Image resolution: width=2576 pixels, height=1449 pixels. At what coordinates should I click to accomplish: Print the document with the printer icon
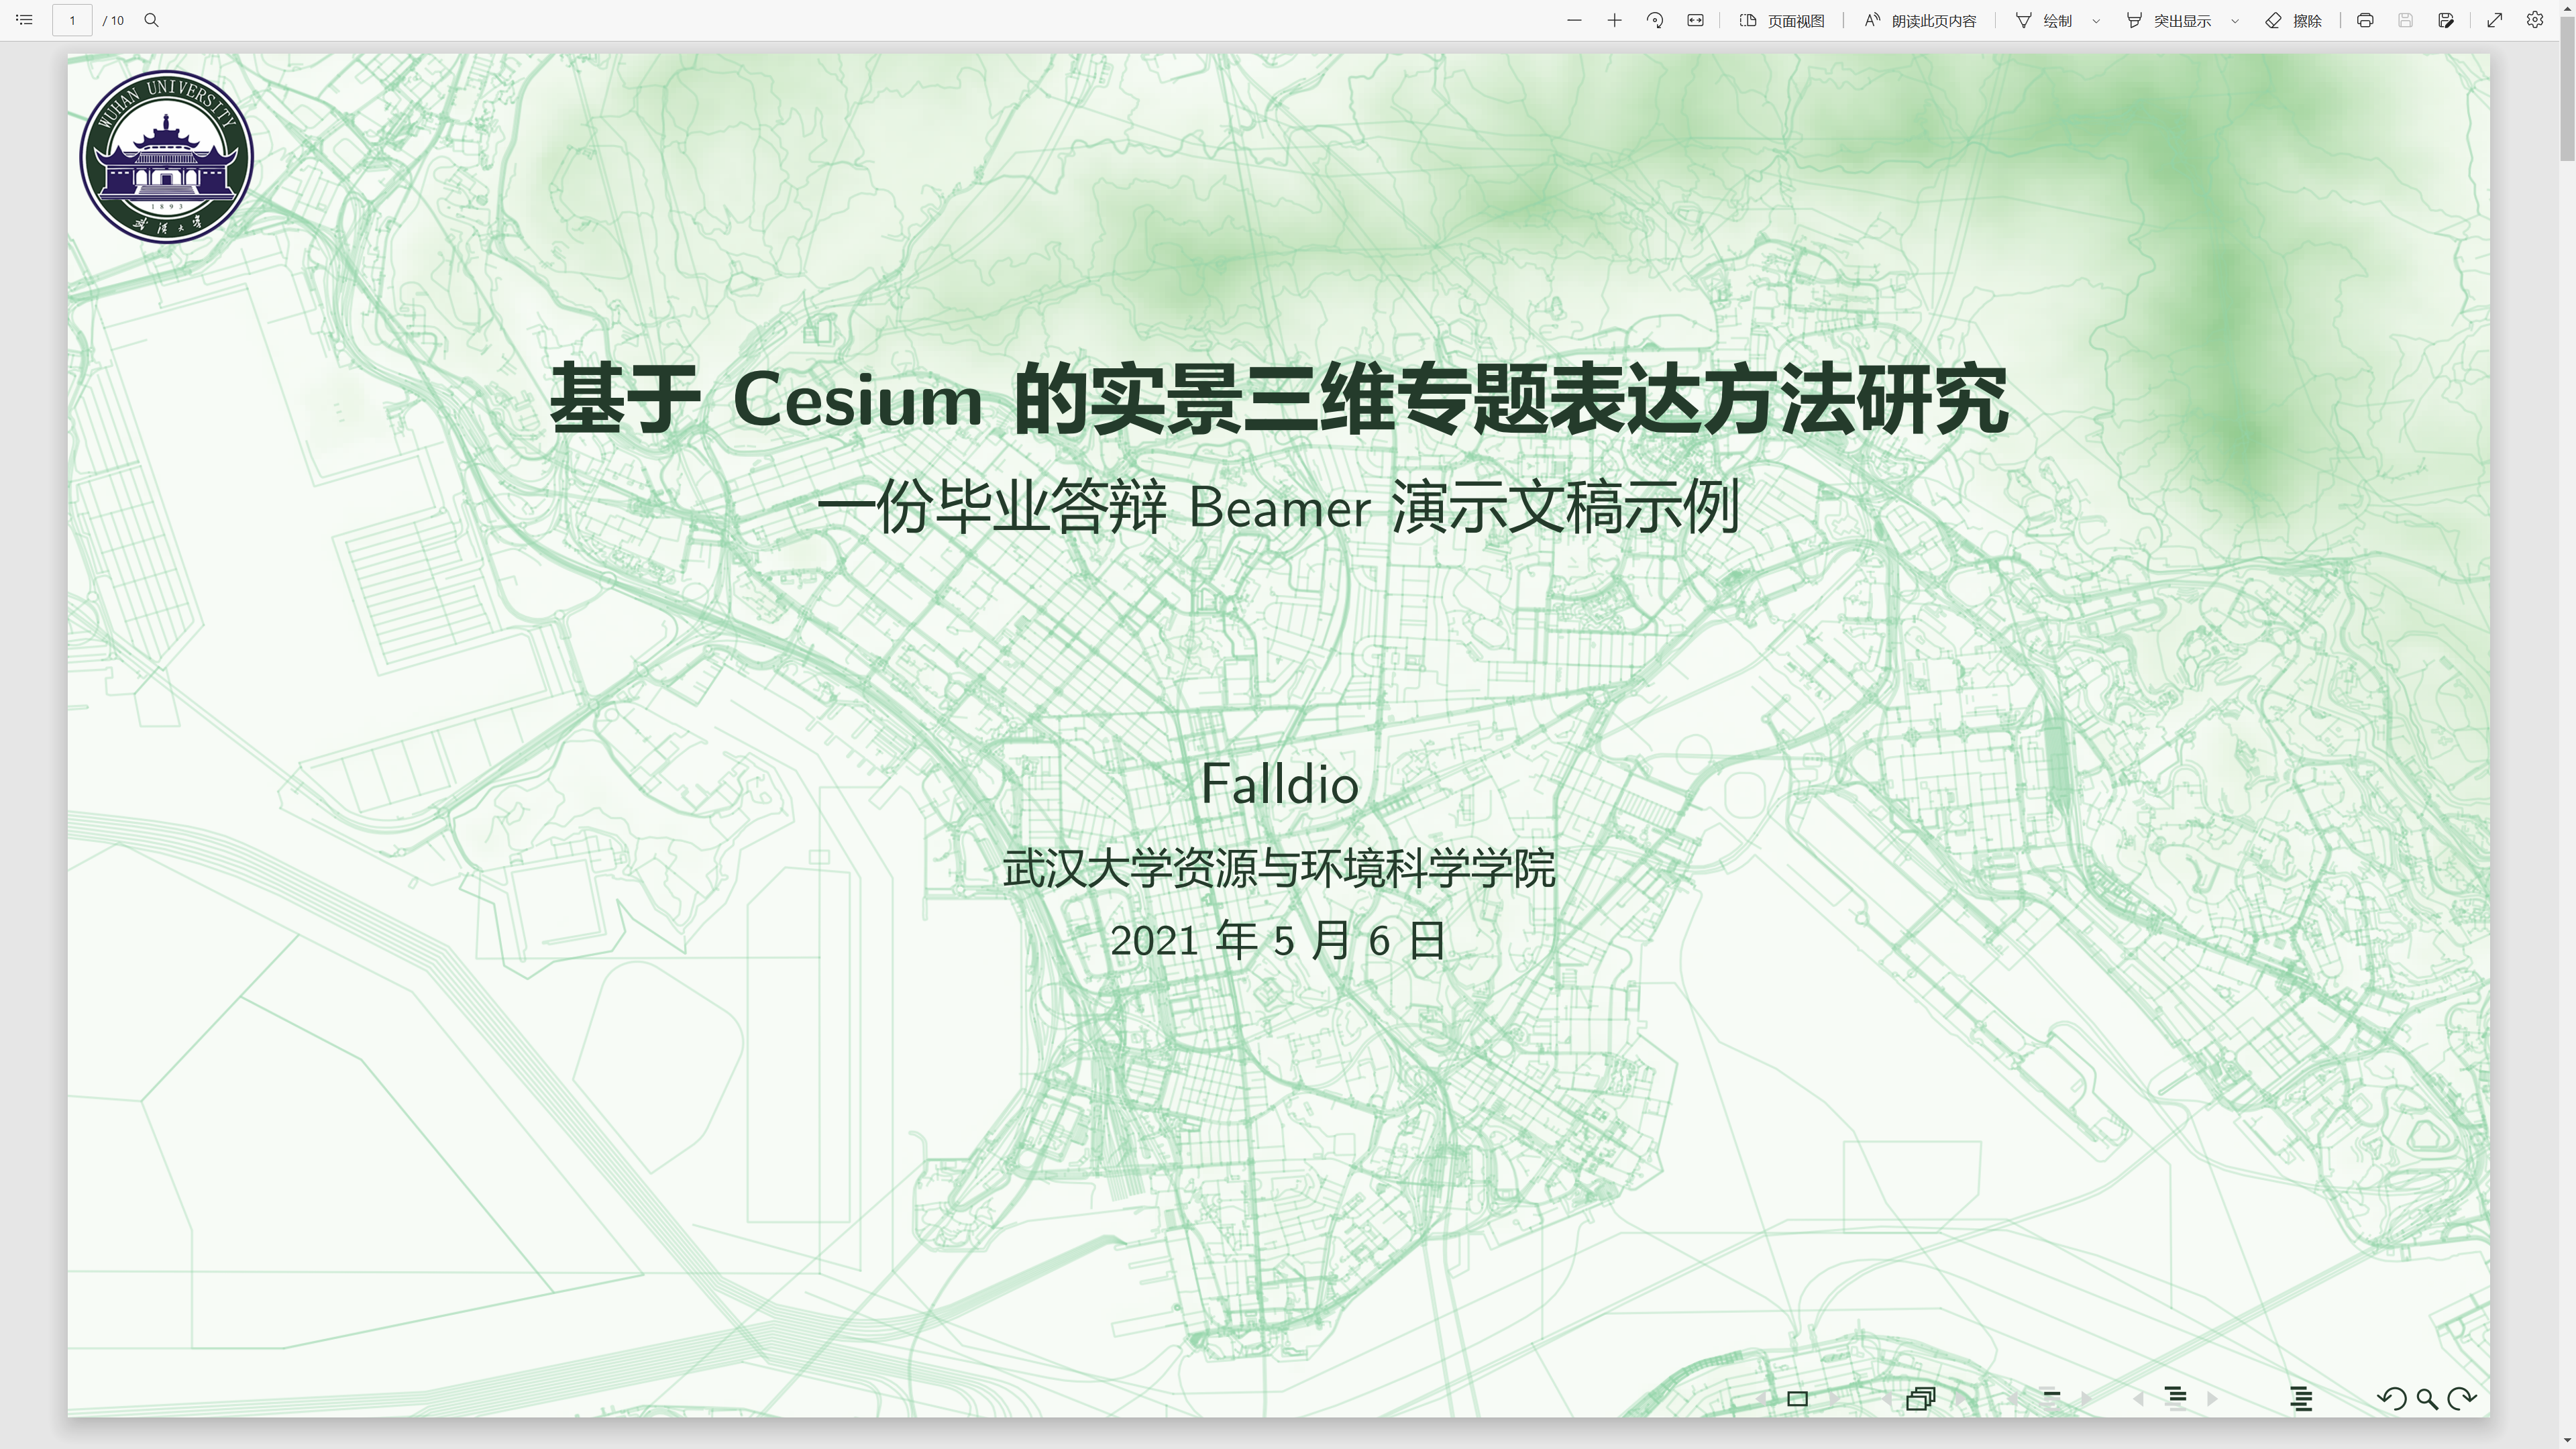(2365, 20)
